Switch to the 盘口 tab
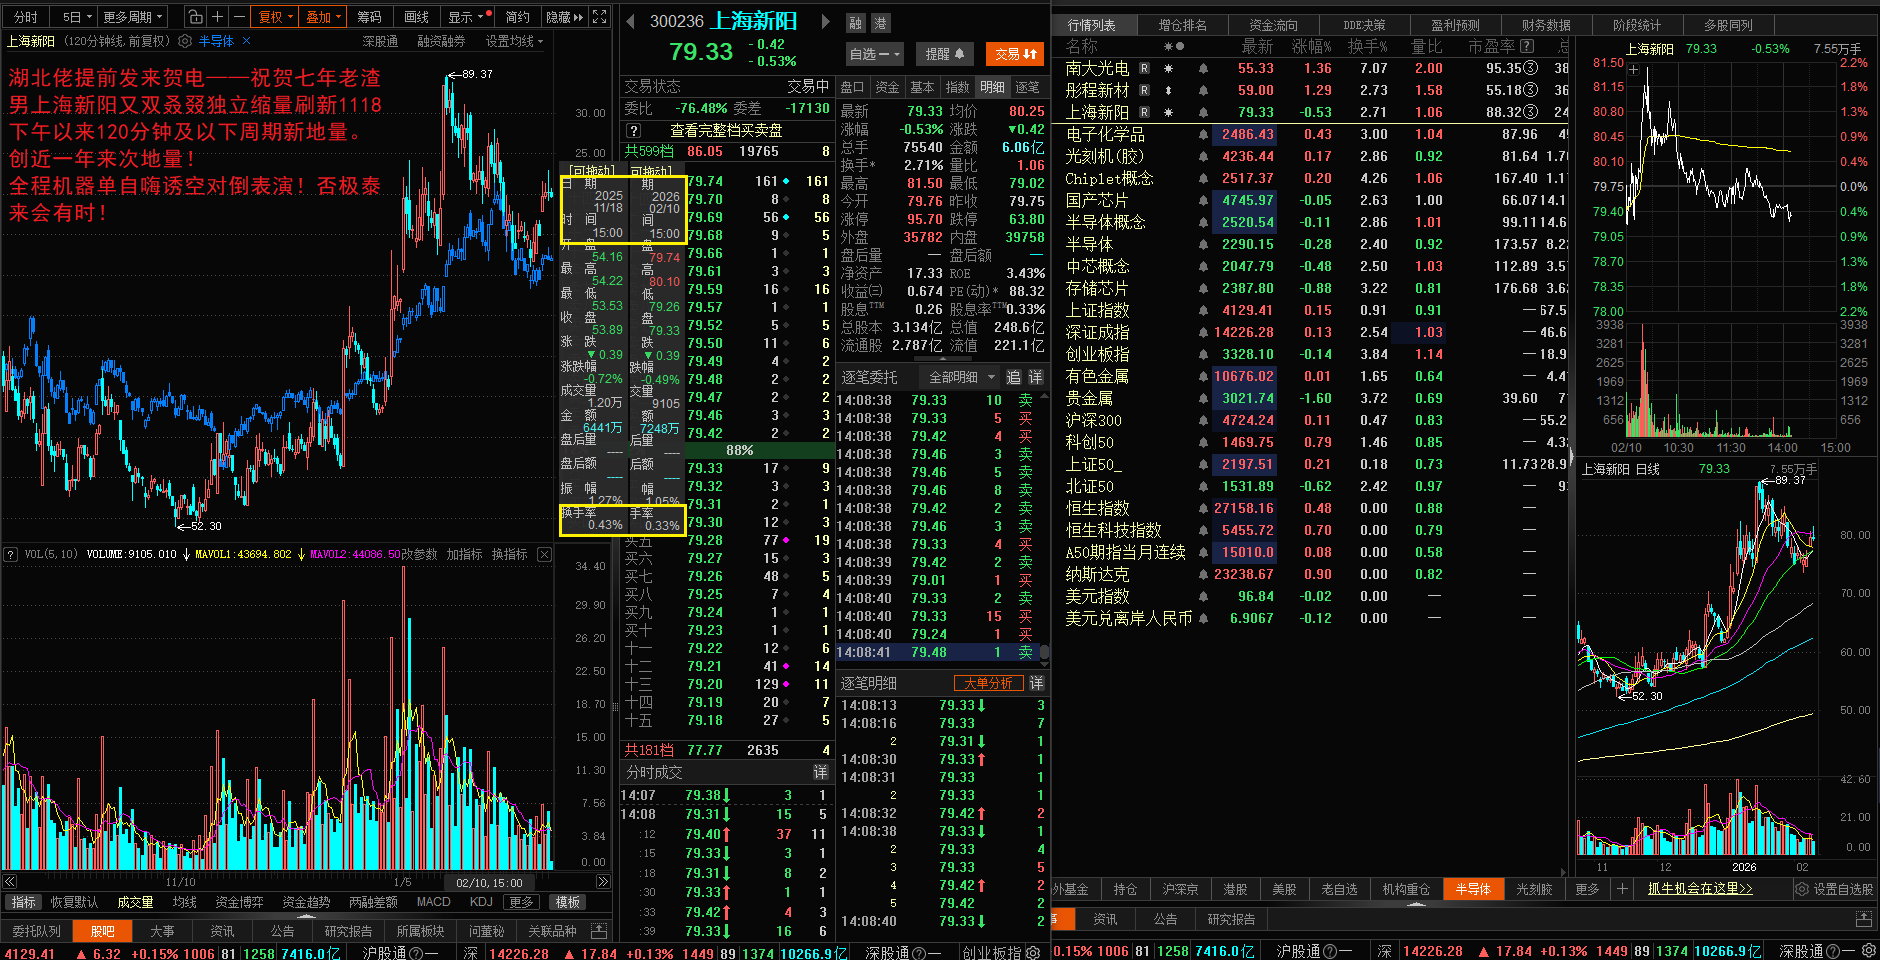Screen dimensions: 1880x960 [x=852, y=87]
